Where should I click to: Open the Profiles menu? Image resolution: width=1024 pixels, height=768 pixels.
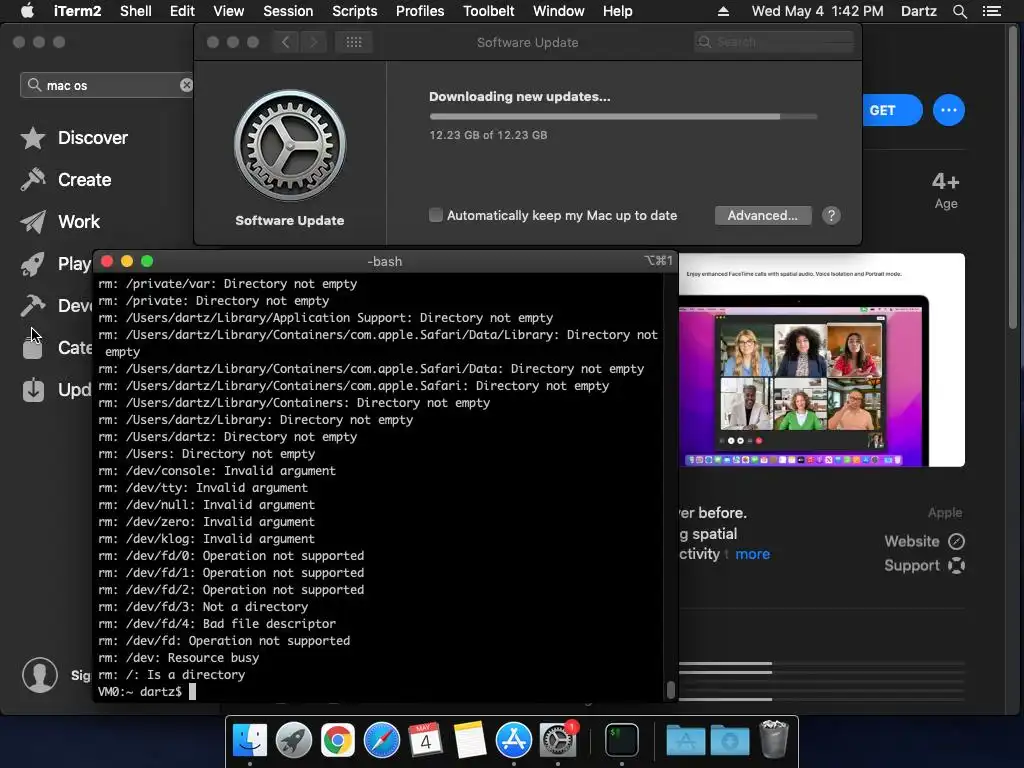[420, 11]
